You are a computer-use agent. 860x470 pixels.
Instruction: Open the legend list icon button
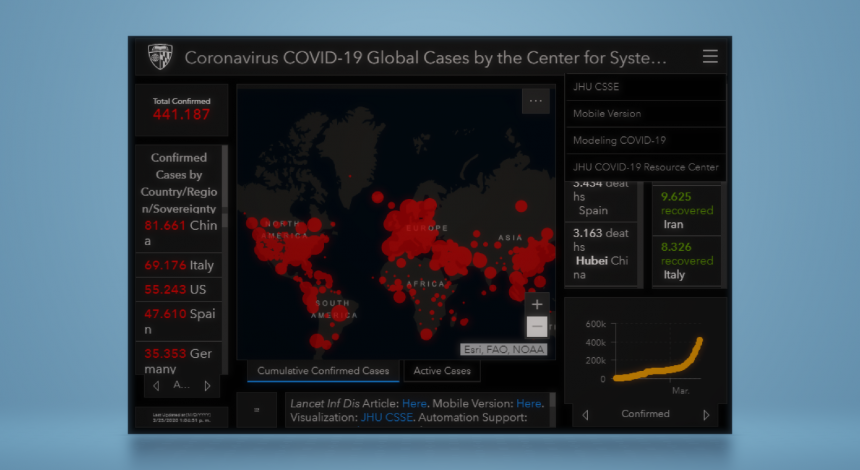click(x=257, y=410)
